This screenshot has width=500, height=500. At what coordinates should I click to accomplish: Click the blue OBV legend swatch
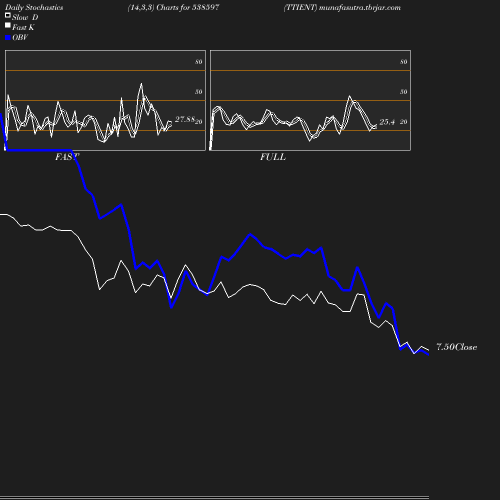pos(8,38)
